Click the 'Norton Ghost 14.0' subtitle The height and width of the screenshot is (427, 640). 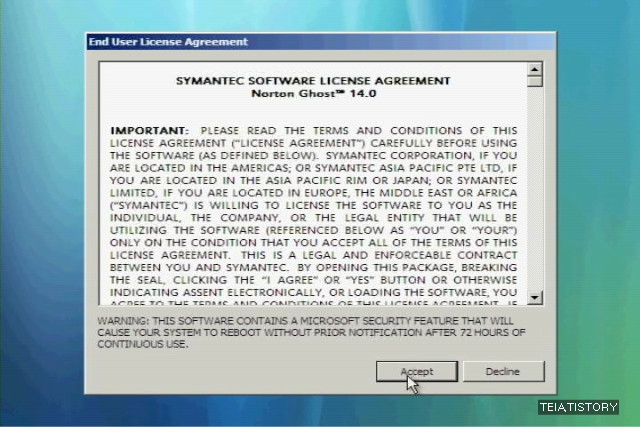(313, 93)
